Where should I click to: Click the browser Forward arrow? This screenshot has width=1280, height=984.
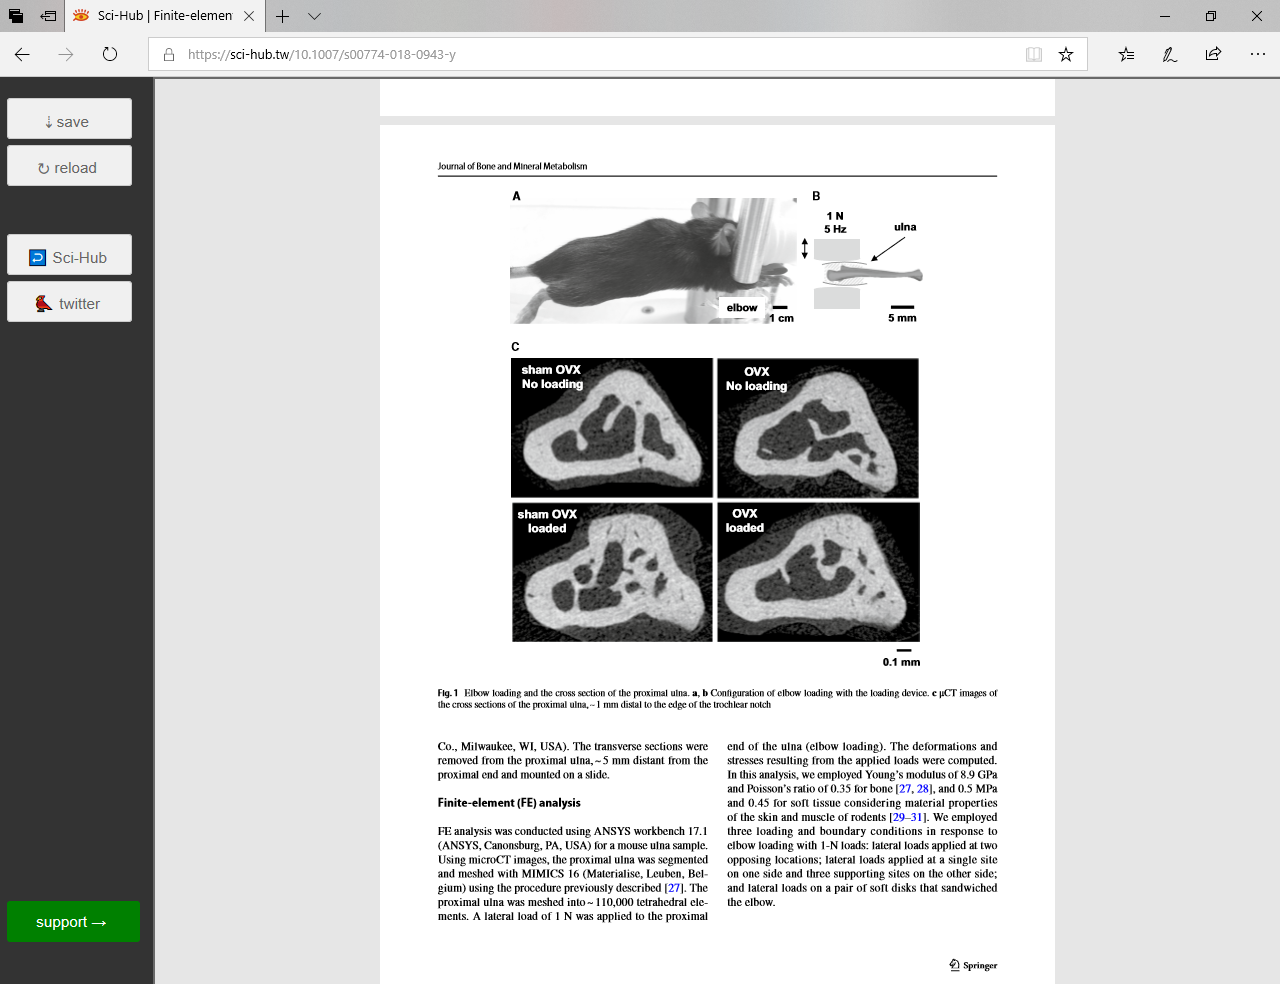pos(66,54)
